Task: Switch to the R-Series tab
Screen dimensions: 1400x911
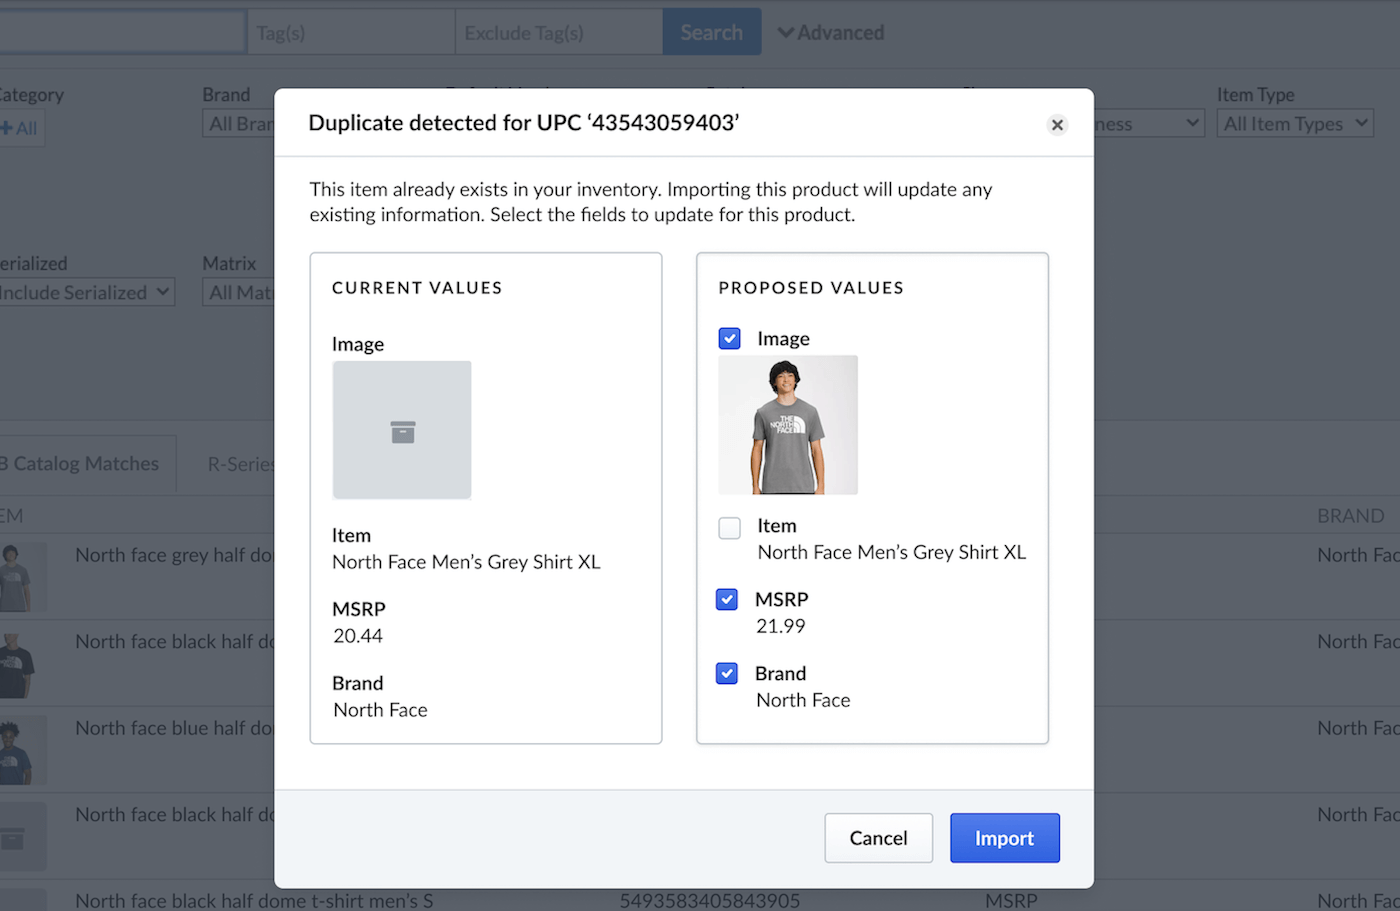Action: coord(240,463)
